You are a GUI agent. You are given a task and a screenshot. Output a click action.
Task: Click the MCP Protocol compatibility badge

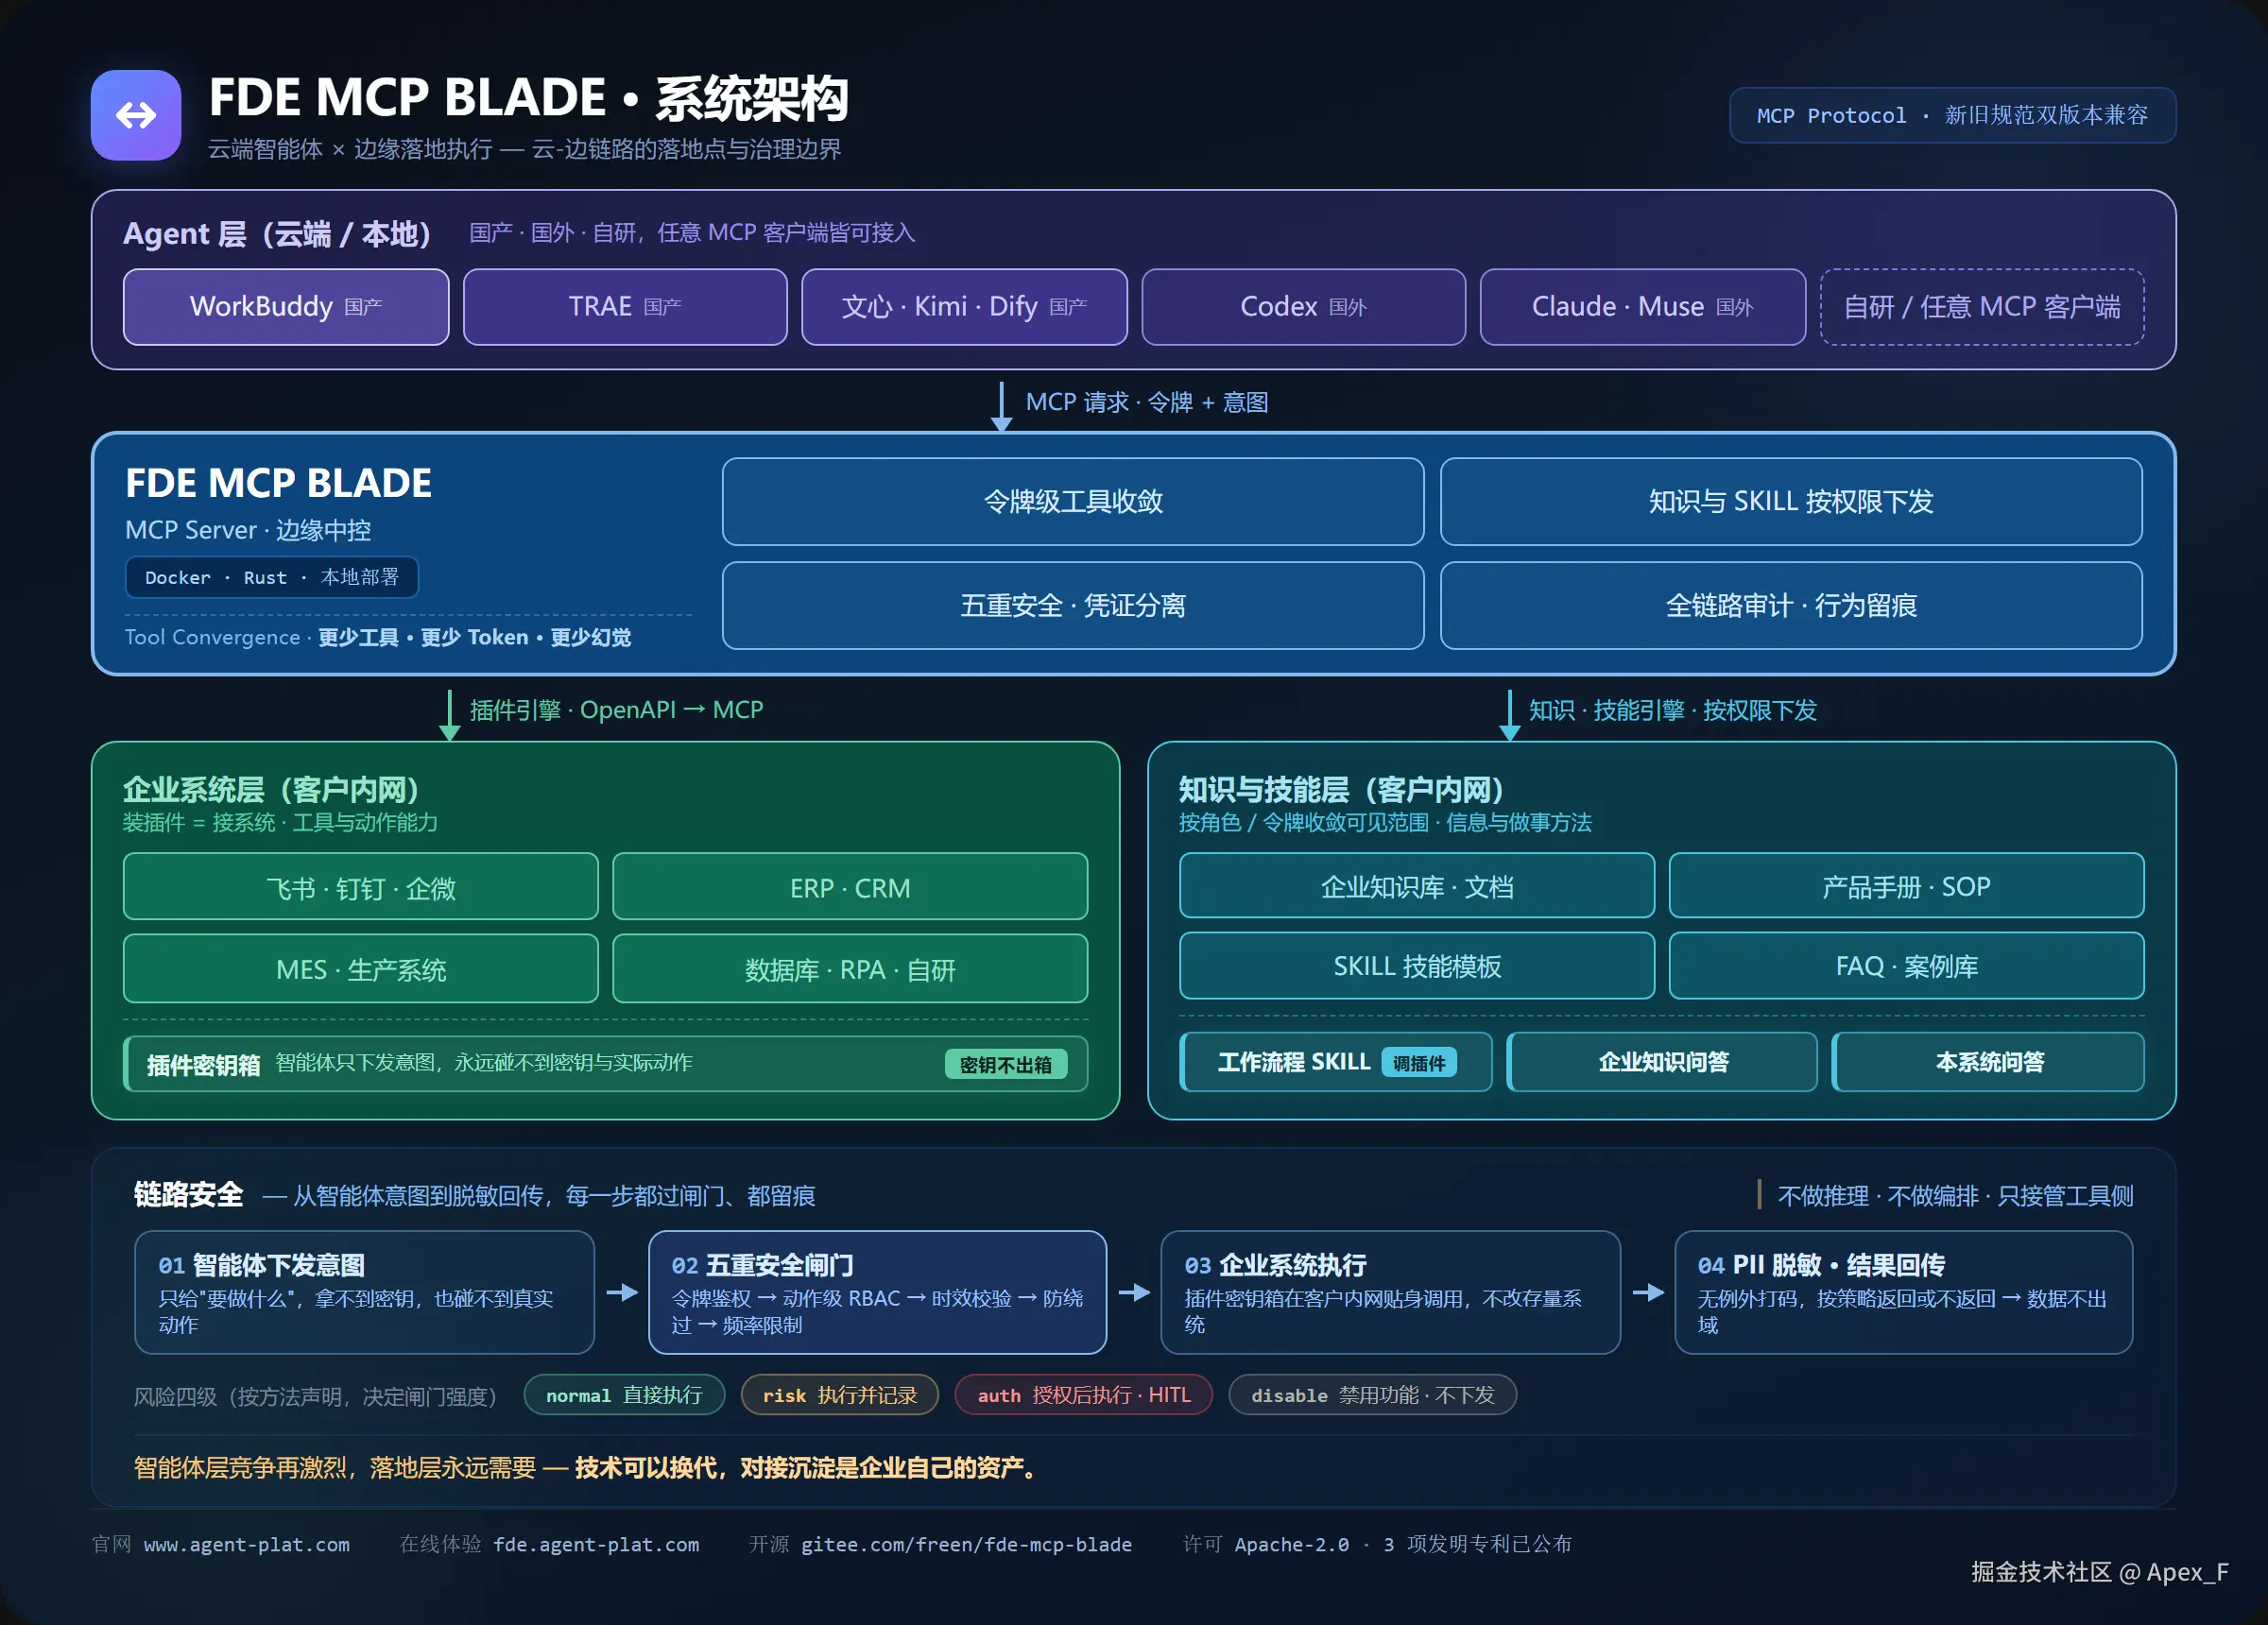click(x=1952, y=115)
